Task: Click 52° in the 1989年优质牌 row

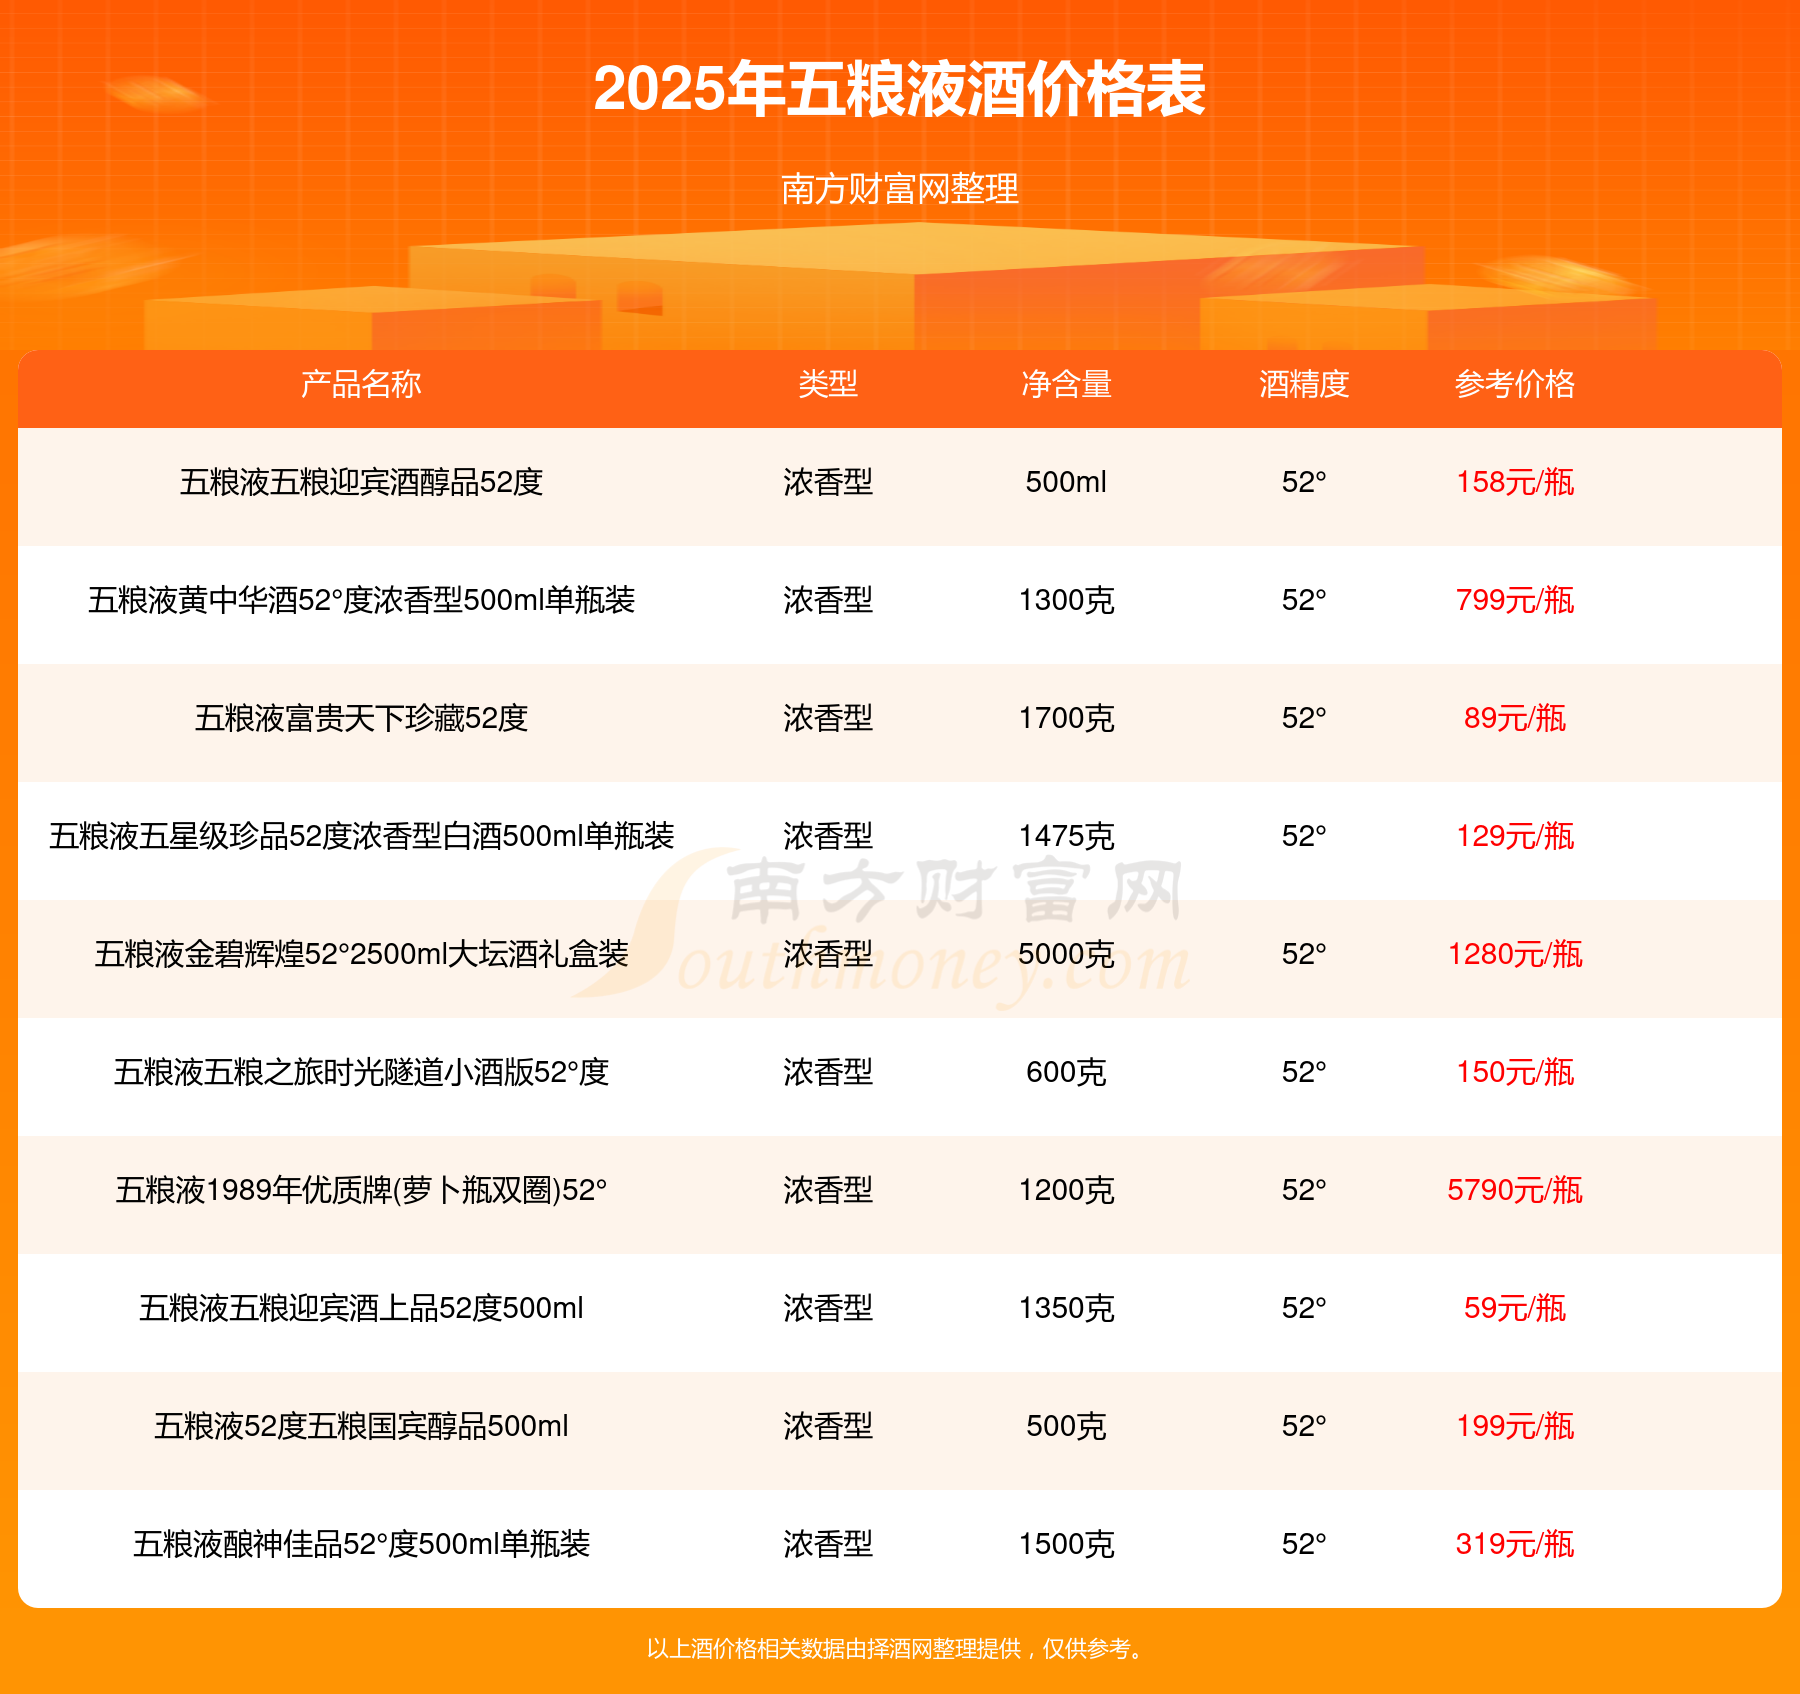Action: [x=1304, y=1190]
